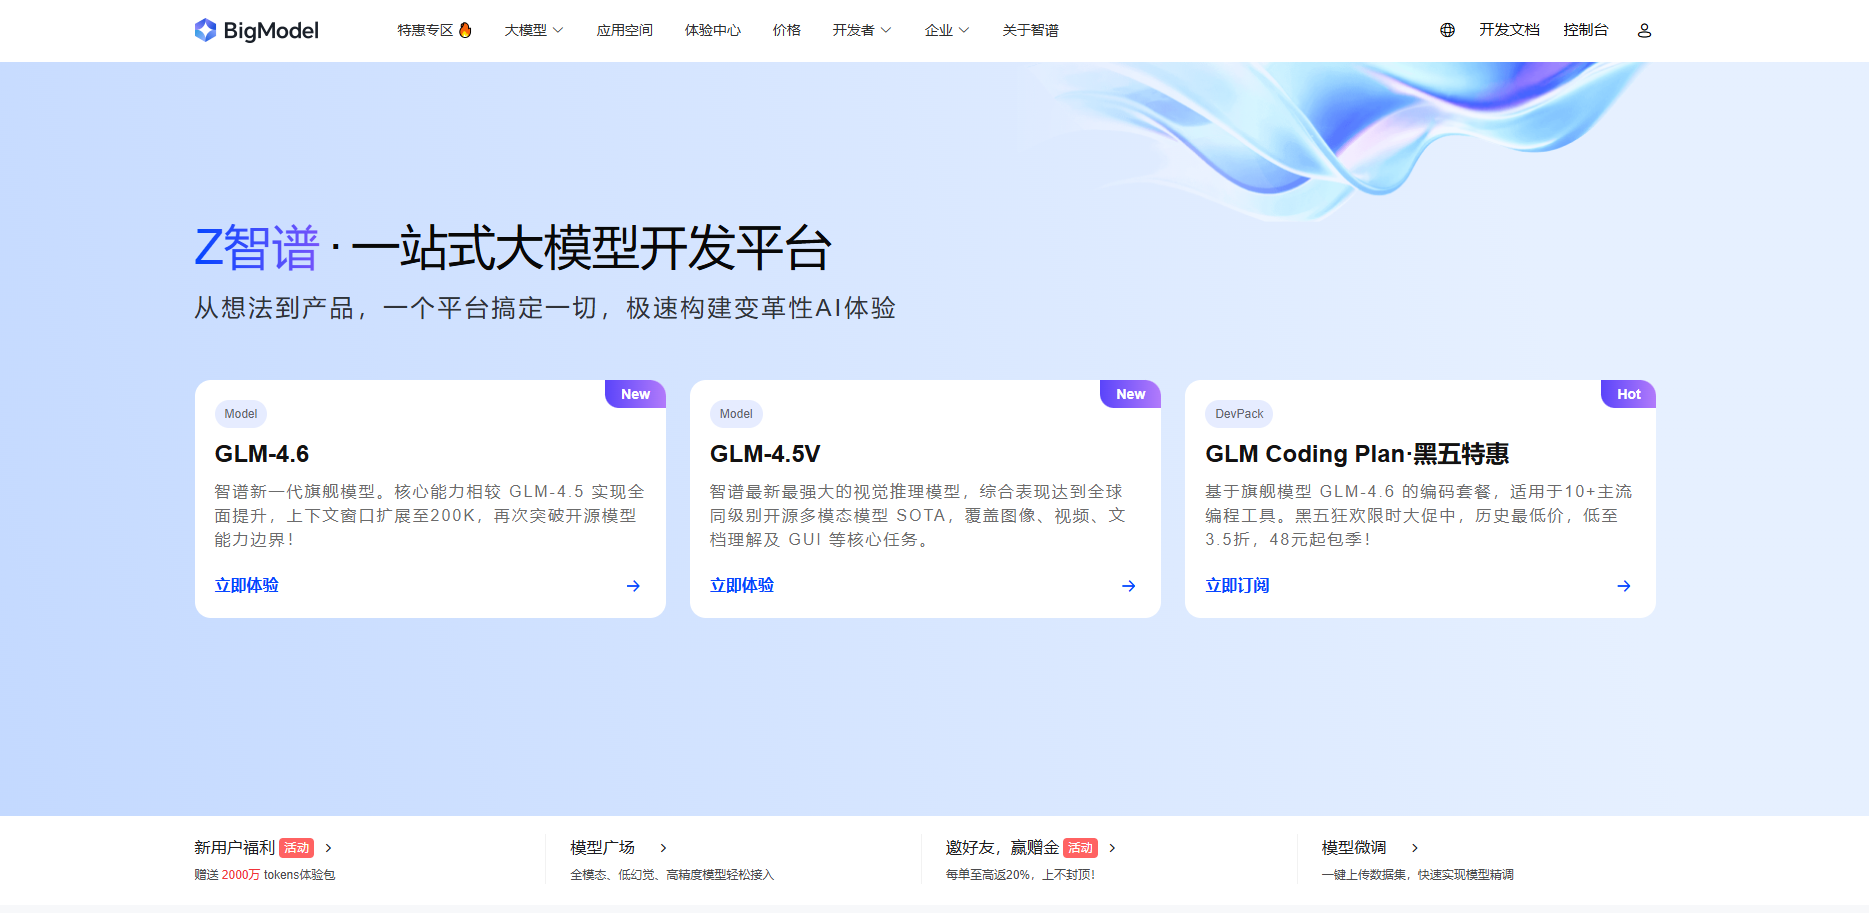Click the chevron next to 模型广场
The width and height of the screenshot is (1869, 913).
click(x=663, y=848)
